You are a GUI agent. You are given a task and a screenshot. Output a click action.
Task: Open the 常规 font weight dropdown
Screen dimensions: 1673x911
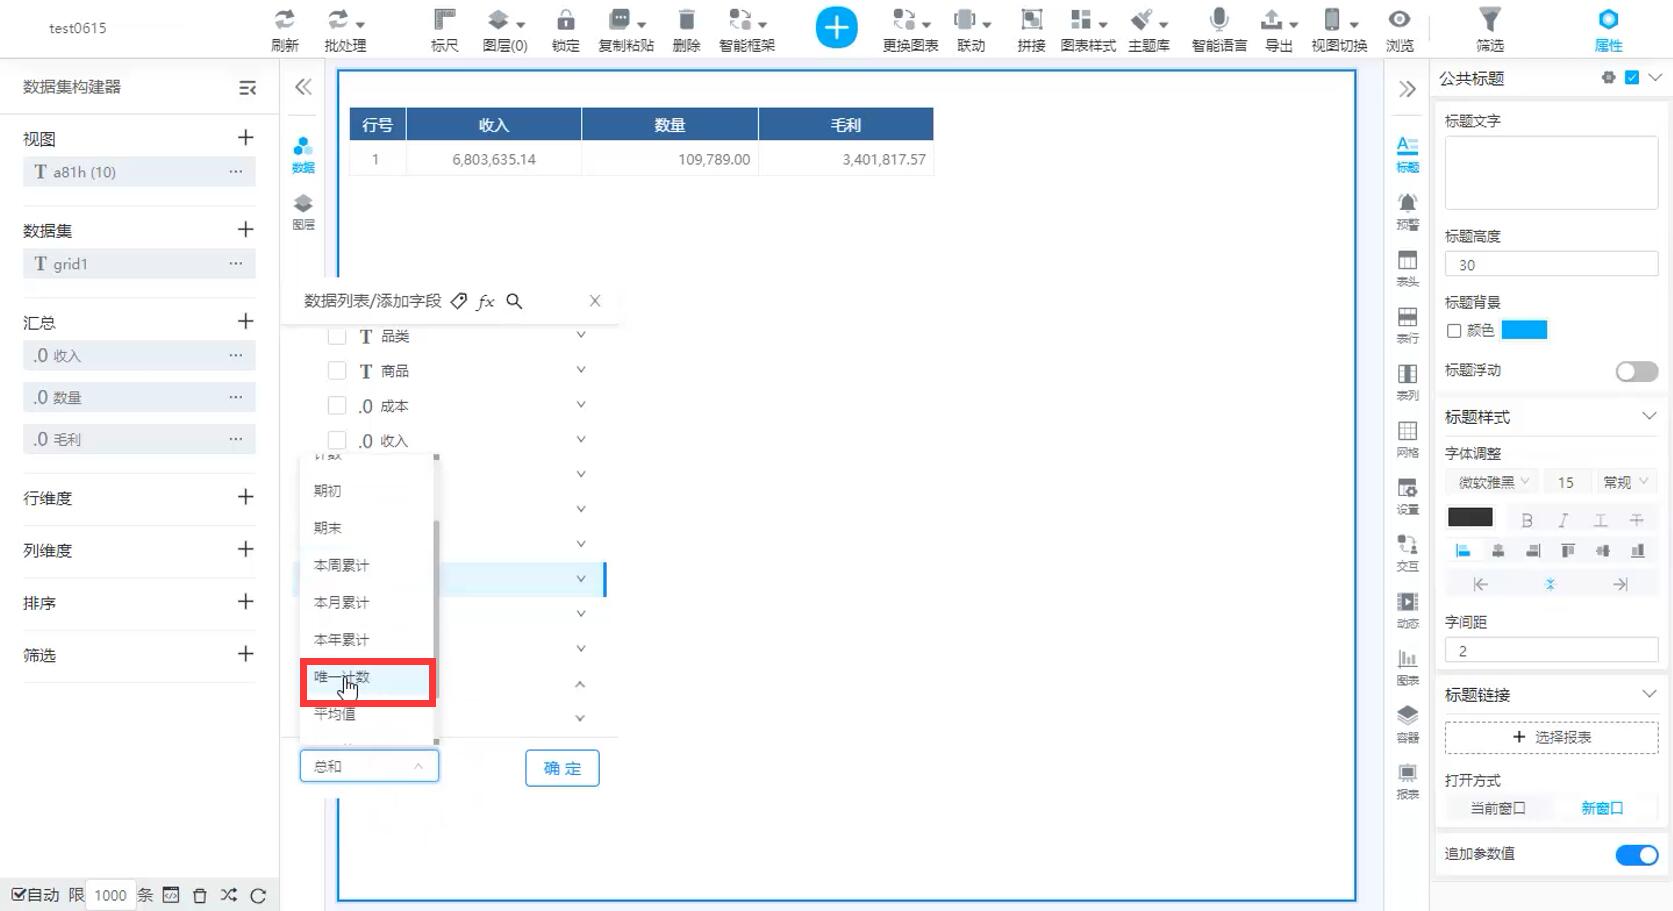[x=1624, y=482]
